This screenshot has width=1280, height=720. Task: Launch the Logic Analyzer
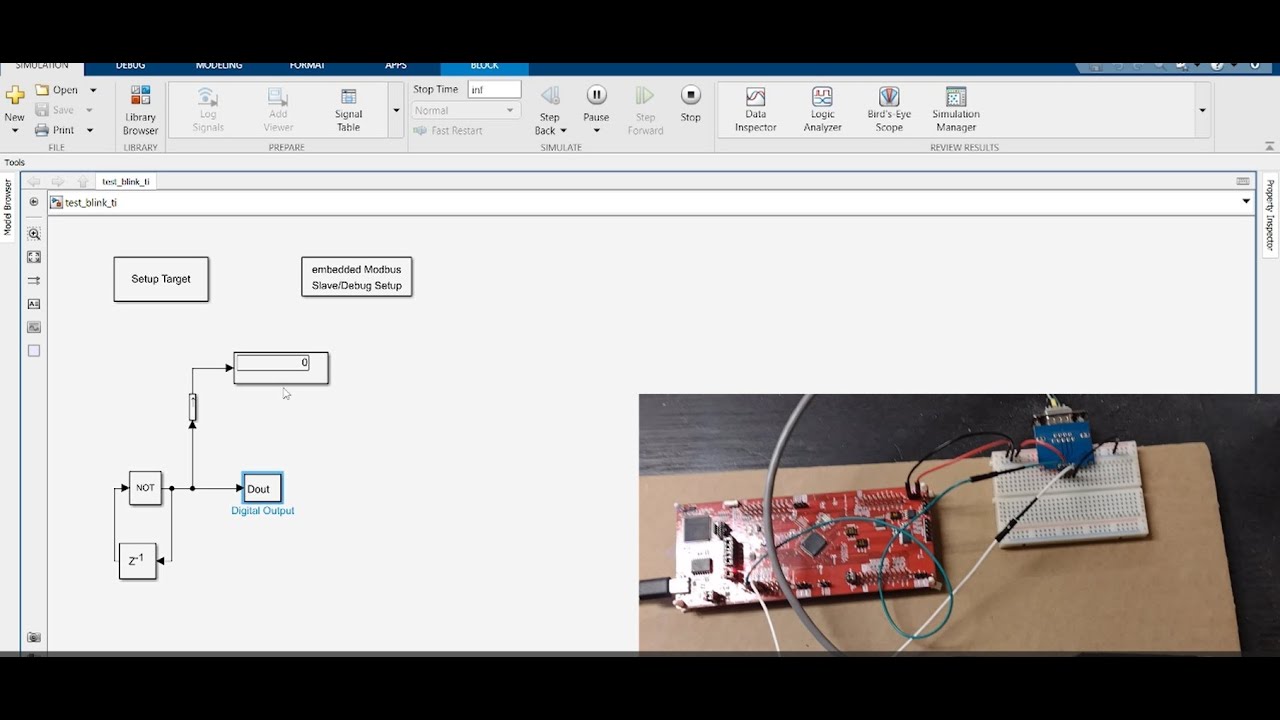click(x=822, y=109)
